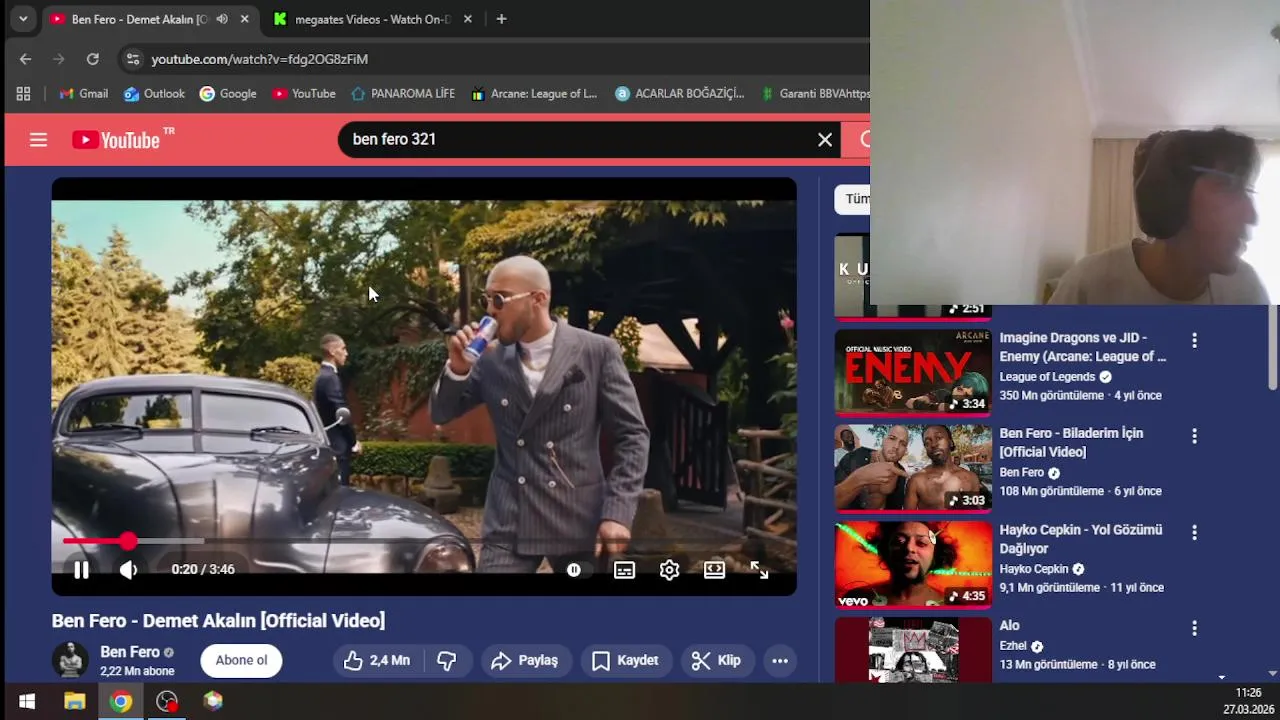The width and height of the screenshot is (1280, 720).
Task: Switch to theater mode
Action: point(714,570)
